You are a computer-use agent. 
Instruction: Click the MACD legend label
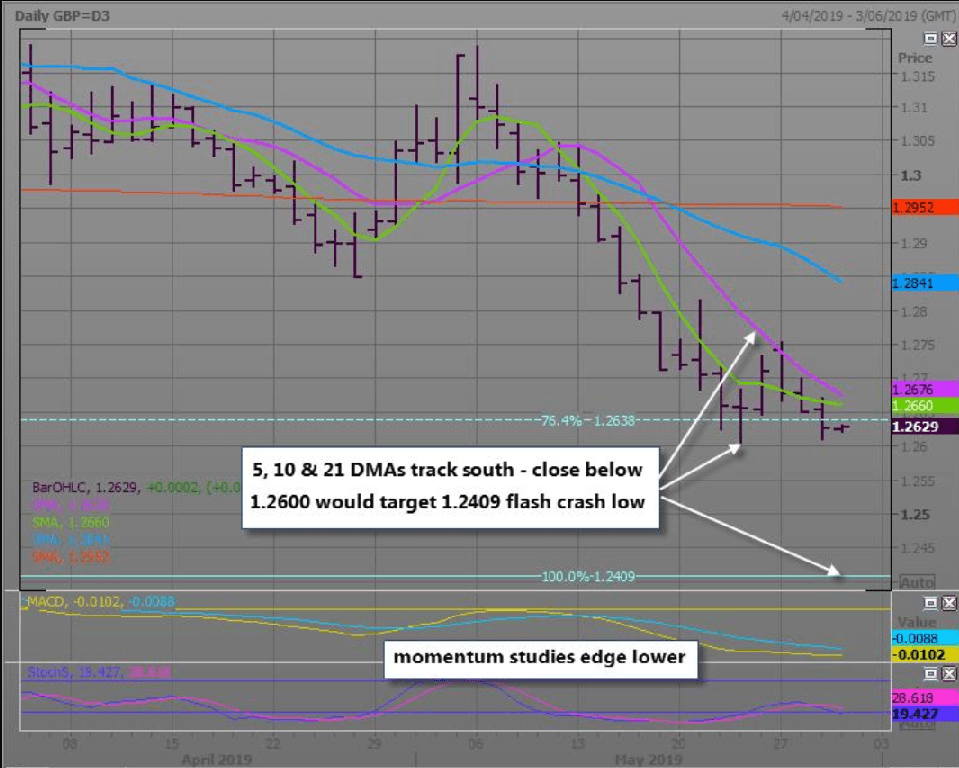pyautogui.click(x=45, y=600)
